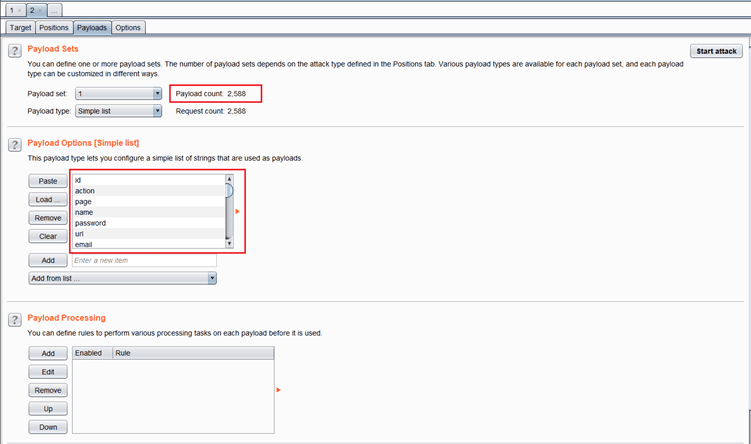Open new attack tab with ellipsis tab
This screenshot has height=444, width=751.
[x=56, y=9]
